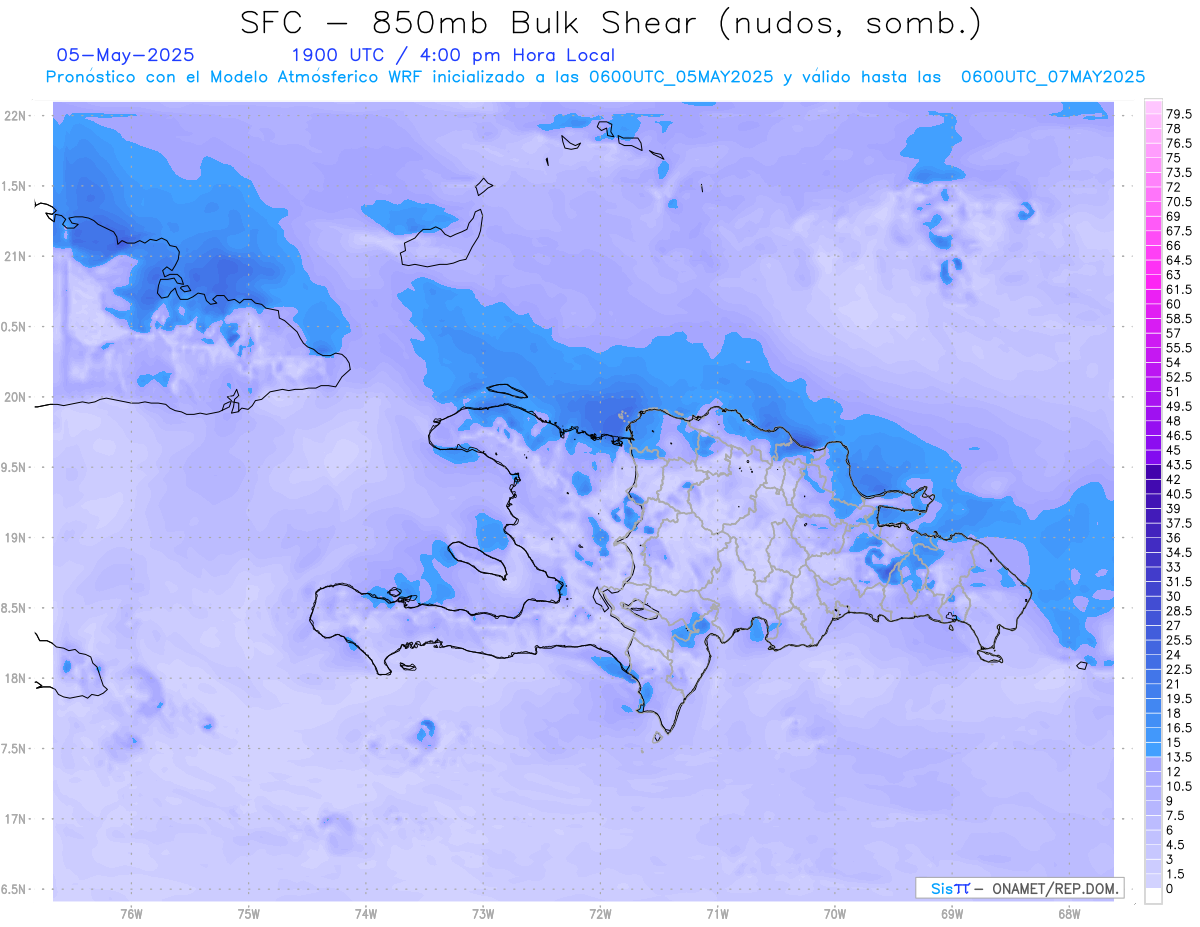The image size is (1200, 927).
Task: Click the "SFC – 850mb Bulk Shear" chart title
Action: 610,22
